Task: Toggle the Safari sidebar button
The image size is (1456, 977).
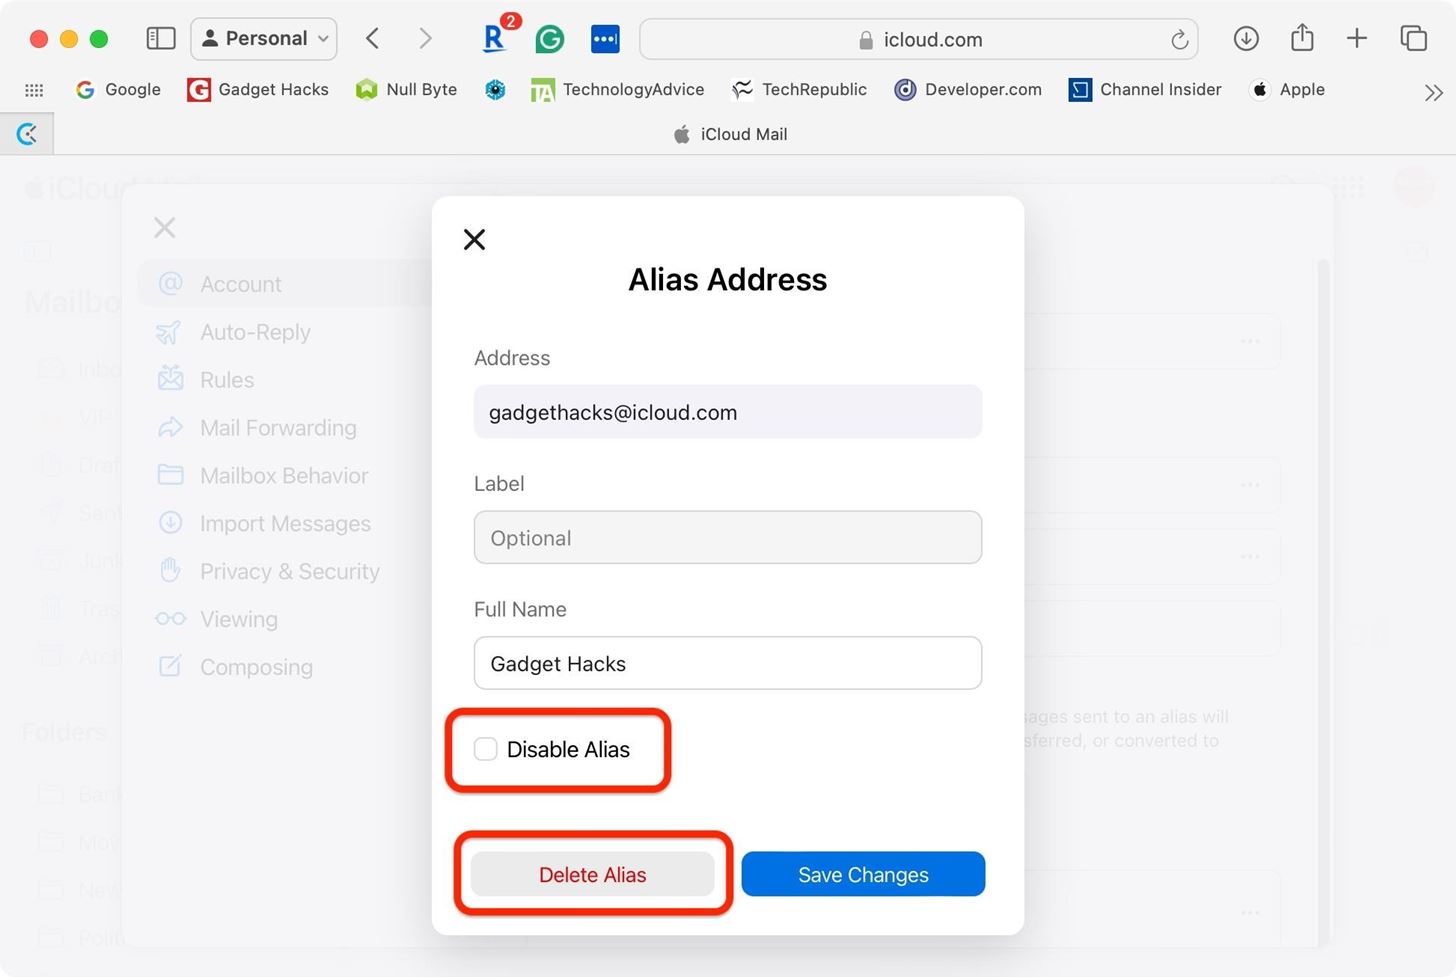Action: [161, 39]
